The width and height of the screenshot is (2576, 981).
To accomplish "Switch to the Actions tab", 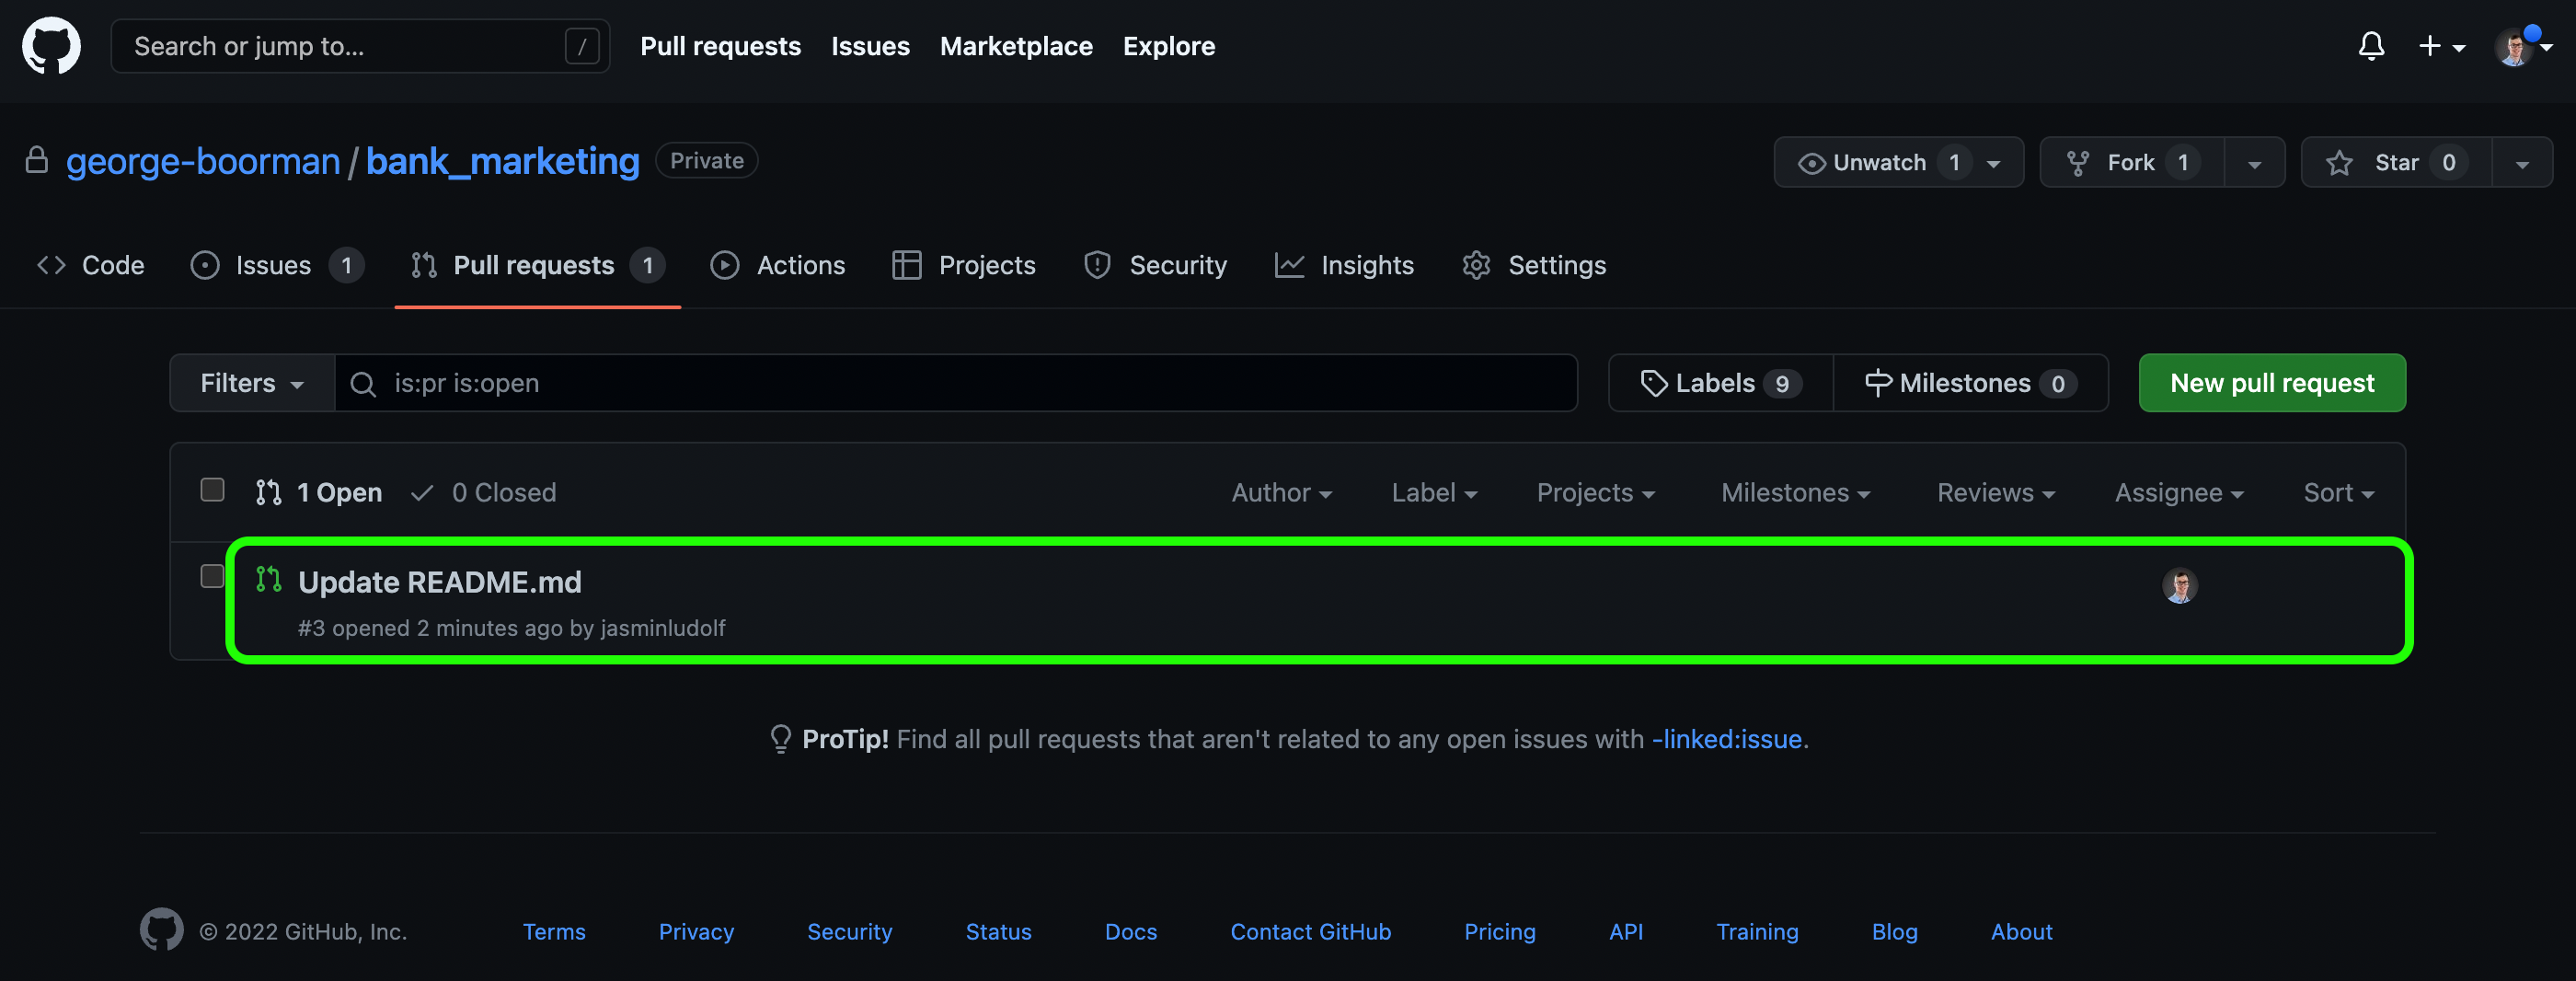I will tap(778, 265).
